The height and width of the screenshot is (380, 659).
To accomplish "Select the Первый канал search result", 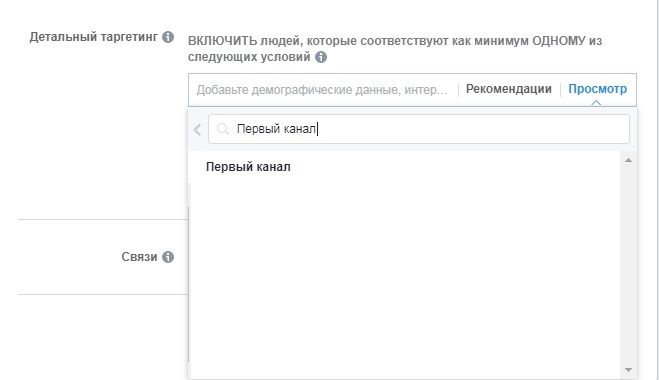I will [x=248, y=167].
